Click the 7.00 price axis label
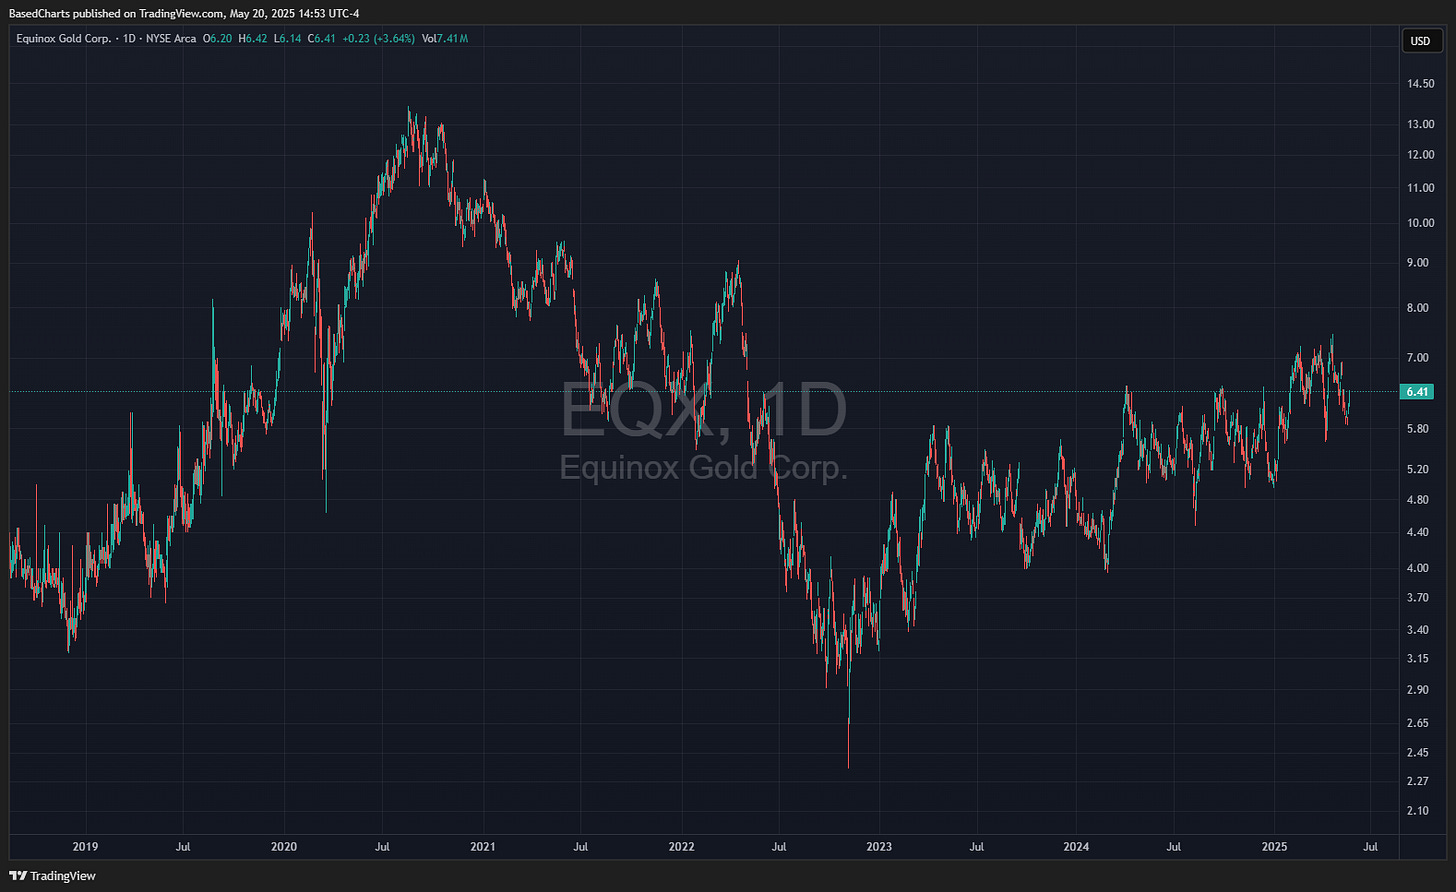This screenshot has height=892, width=1456. point(1420,358)
